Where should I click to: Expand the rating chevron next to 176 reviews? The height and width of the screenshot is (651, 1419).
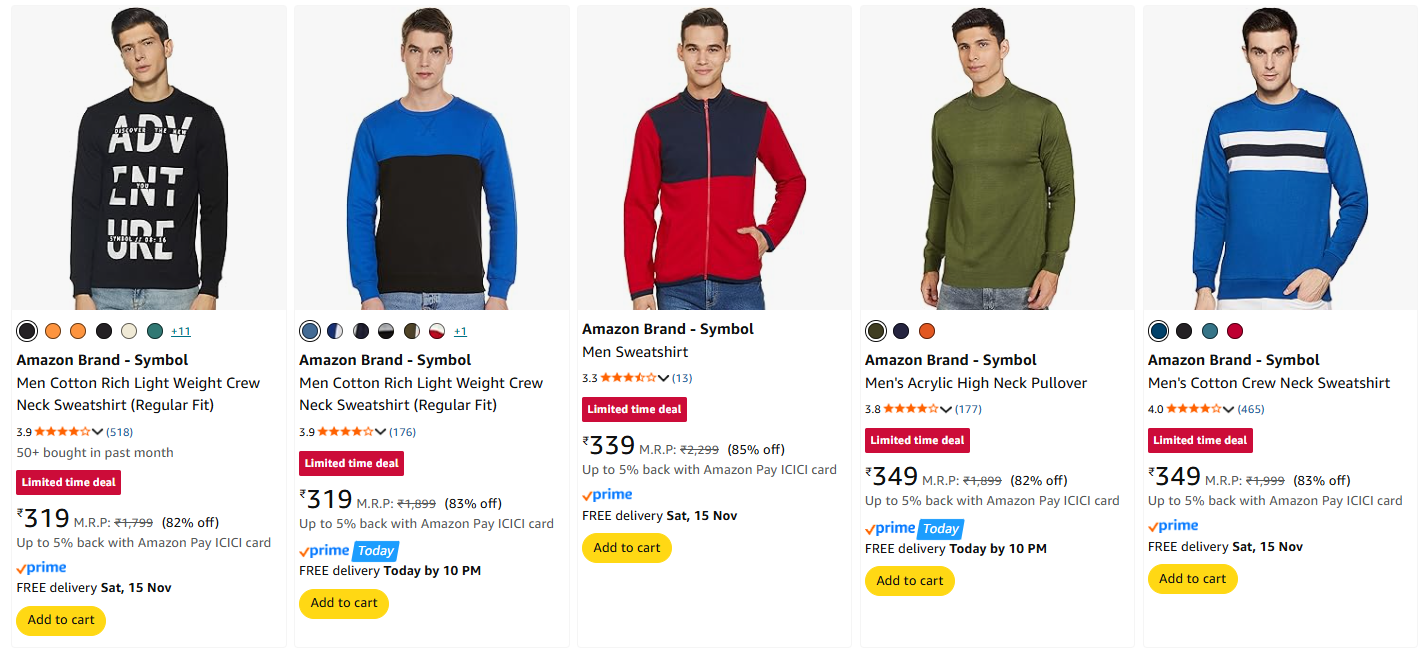[x=381, y=432]
